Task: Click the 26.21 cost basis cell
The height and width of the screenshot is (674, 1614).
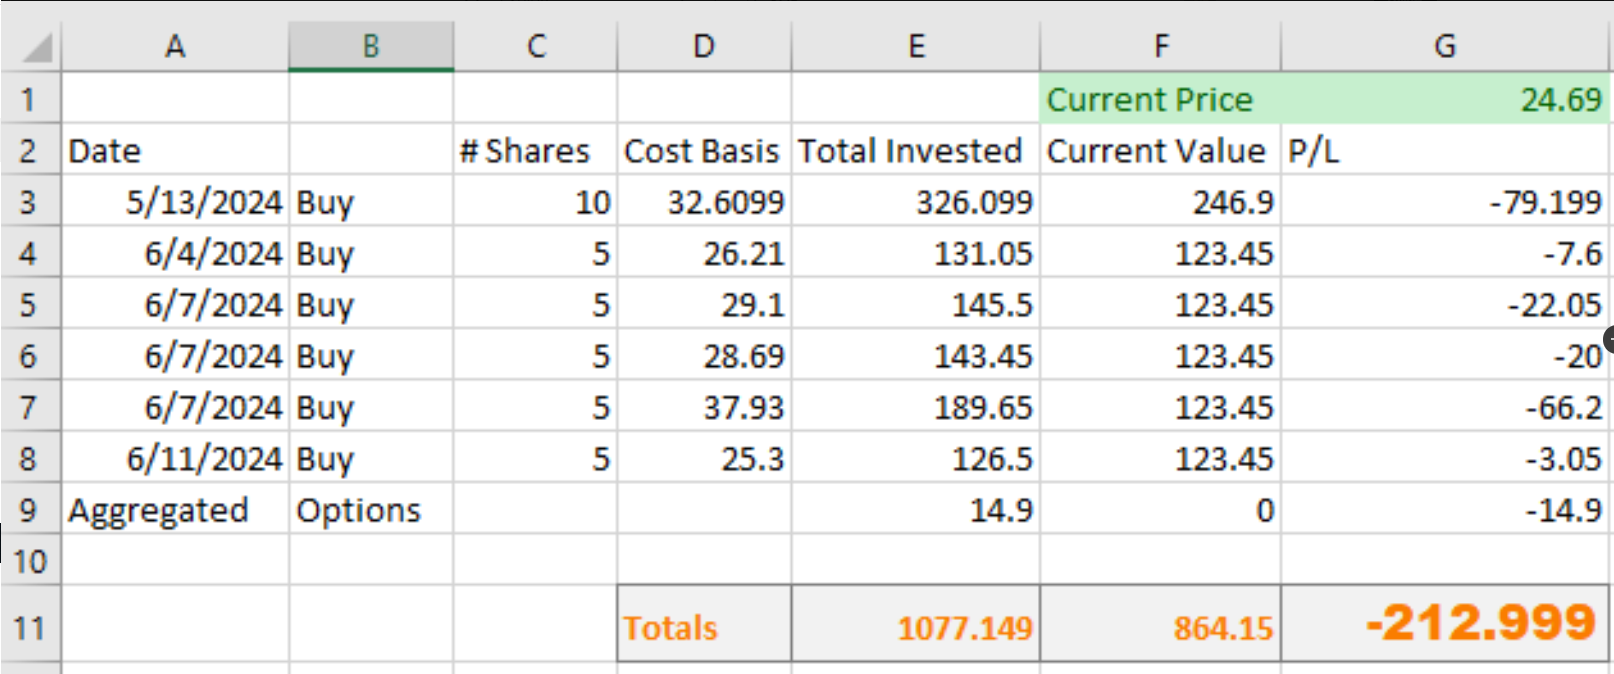Action: tap(704, 253)
